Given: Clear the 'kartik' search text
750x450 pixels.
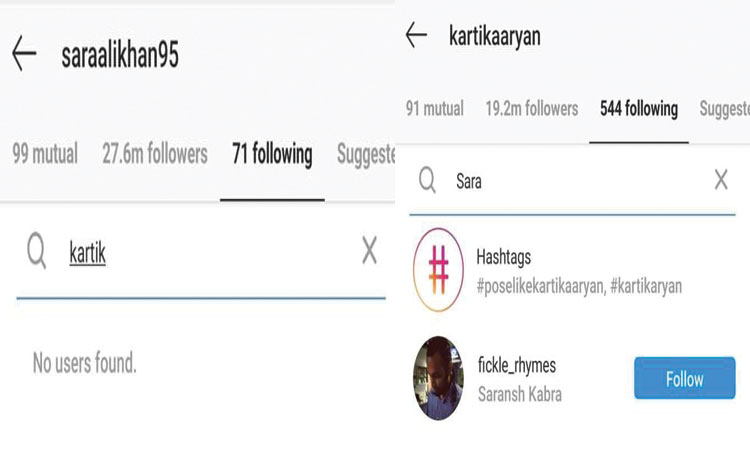Looking at the screenshot, I should 369,250.
